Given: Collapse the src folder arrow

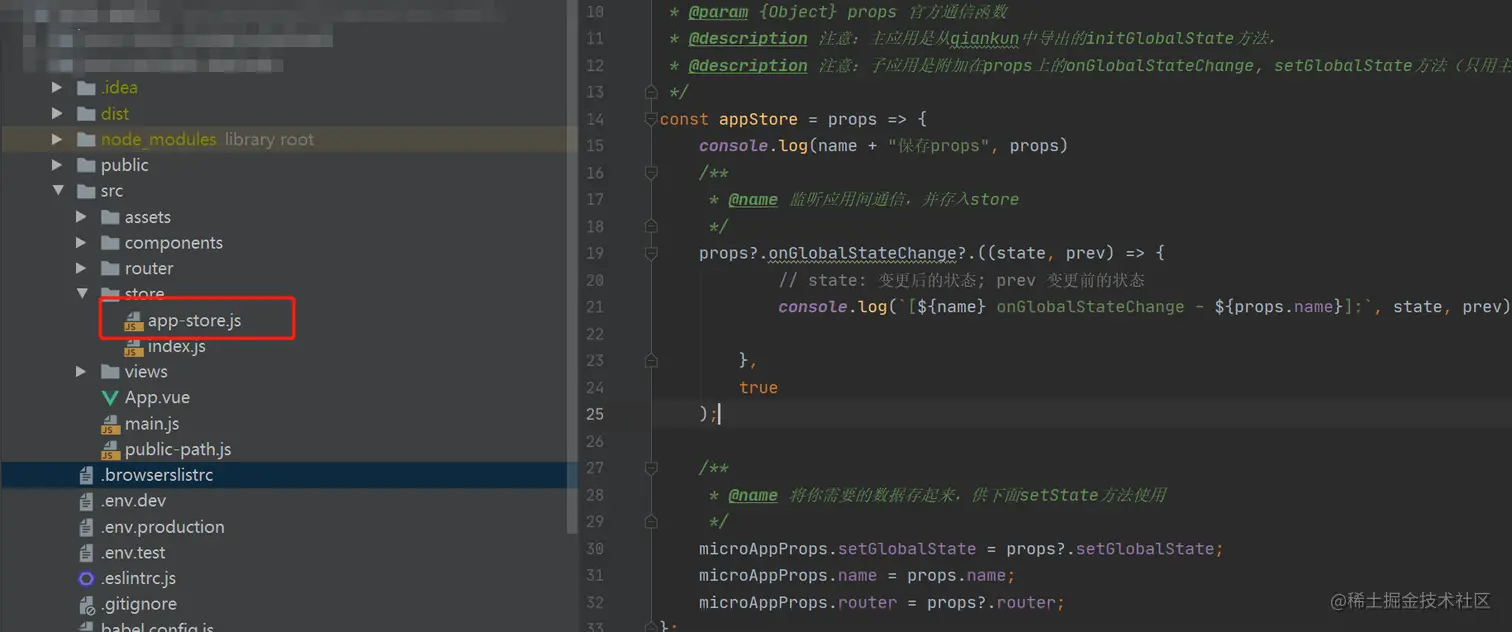Looking at the screenshot, I should 57,191.
